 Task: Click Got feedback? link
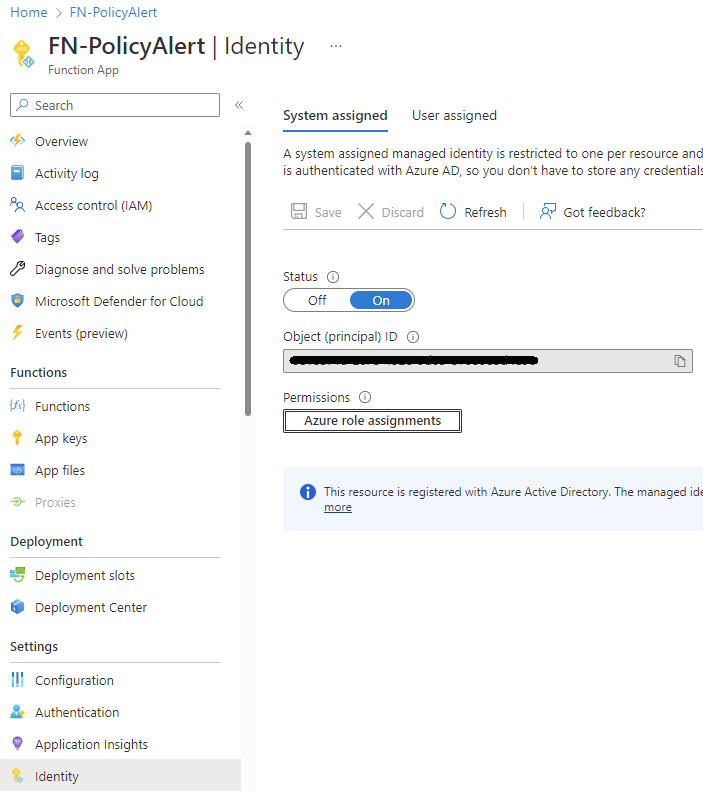(592, 212)
